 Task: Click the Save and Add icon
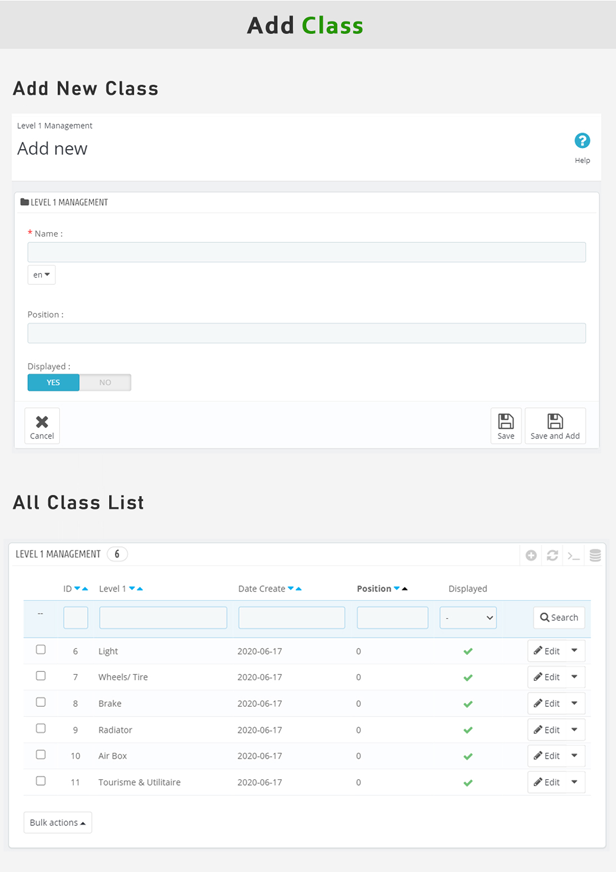coord(555,422)
